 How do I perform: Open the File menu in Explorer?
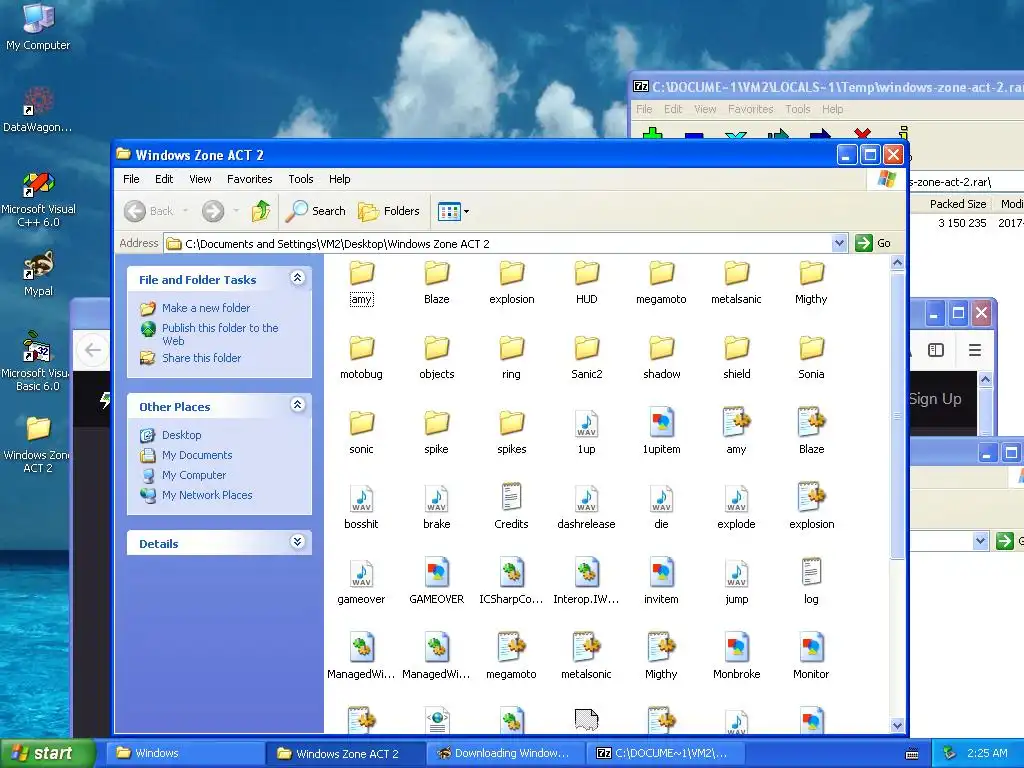coord(131,179)
